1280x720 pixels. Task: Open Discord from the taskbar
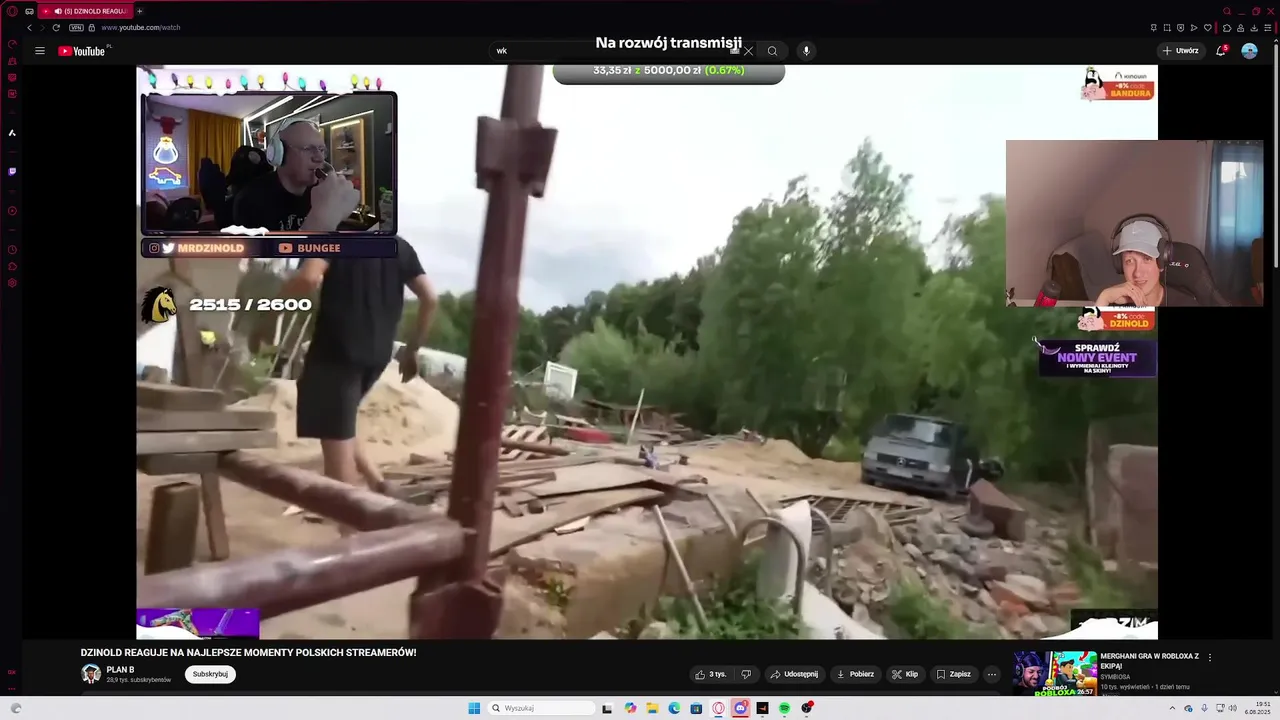tap(741, 708)
